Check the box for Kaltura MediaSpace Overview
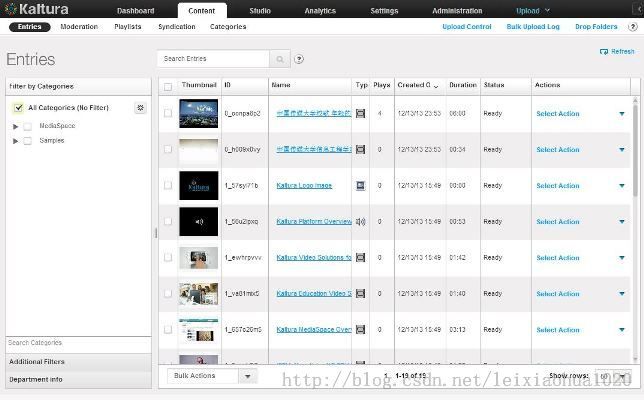The height and width of the screenshot is (400, 644). [x=168, y=329]
